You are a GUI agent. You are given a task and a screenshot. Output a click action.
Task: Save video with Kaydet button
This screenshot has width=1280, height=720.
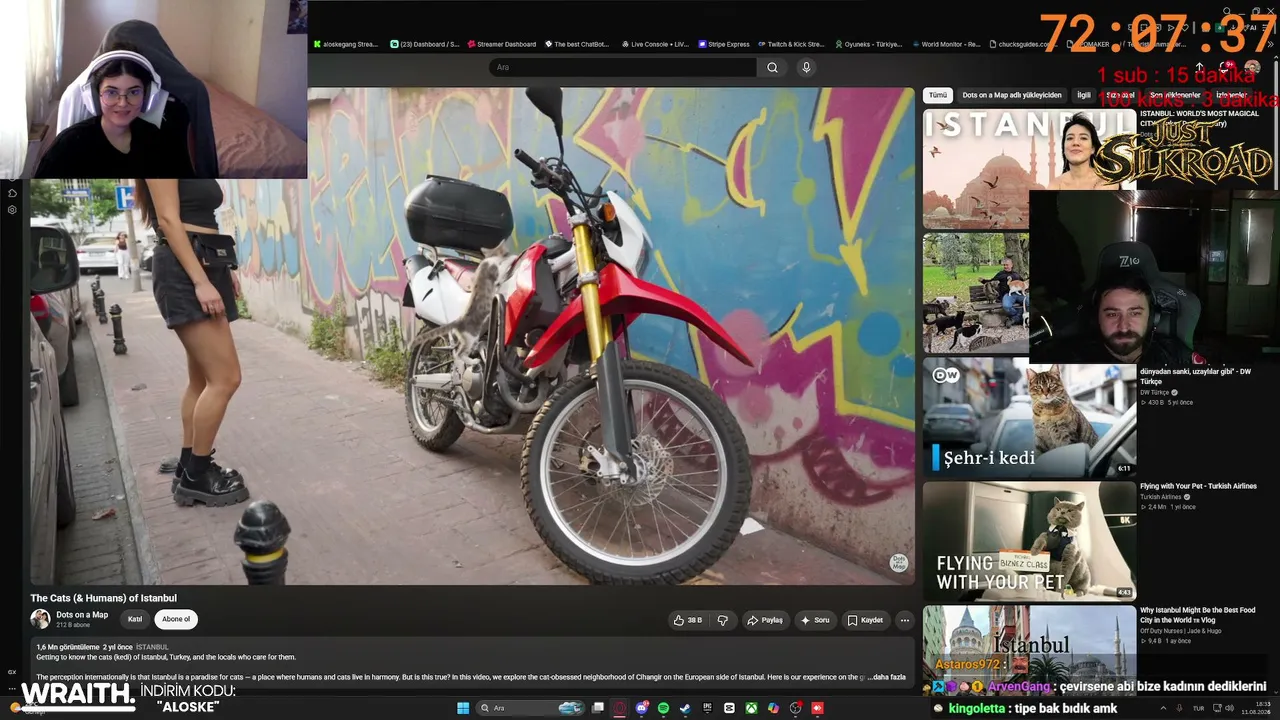click(865, 620)
